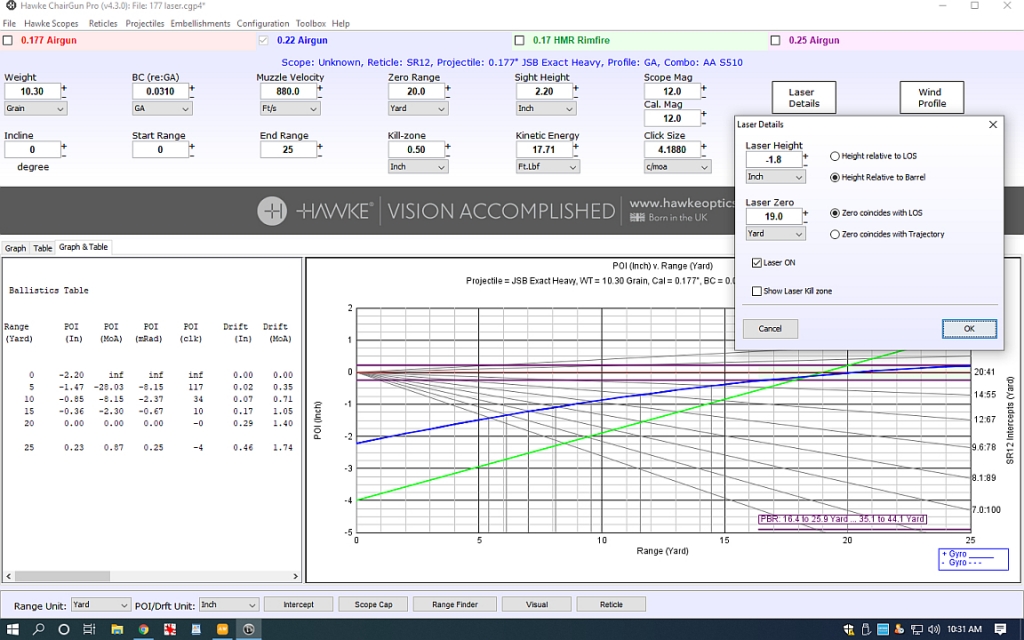Expand the Laser Zero Yard unit dropdown

coord(776,233)
